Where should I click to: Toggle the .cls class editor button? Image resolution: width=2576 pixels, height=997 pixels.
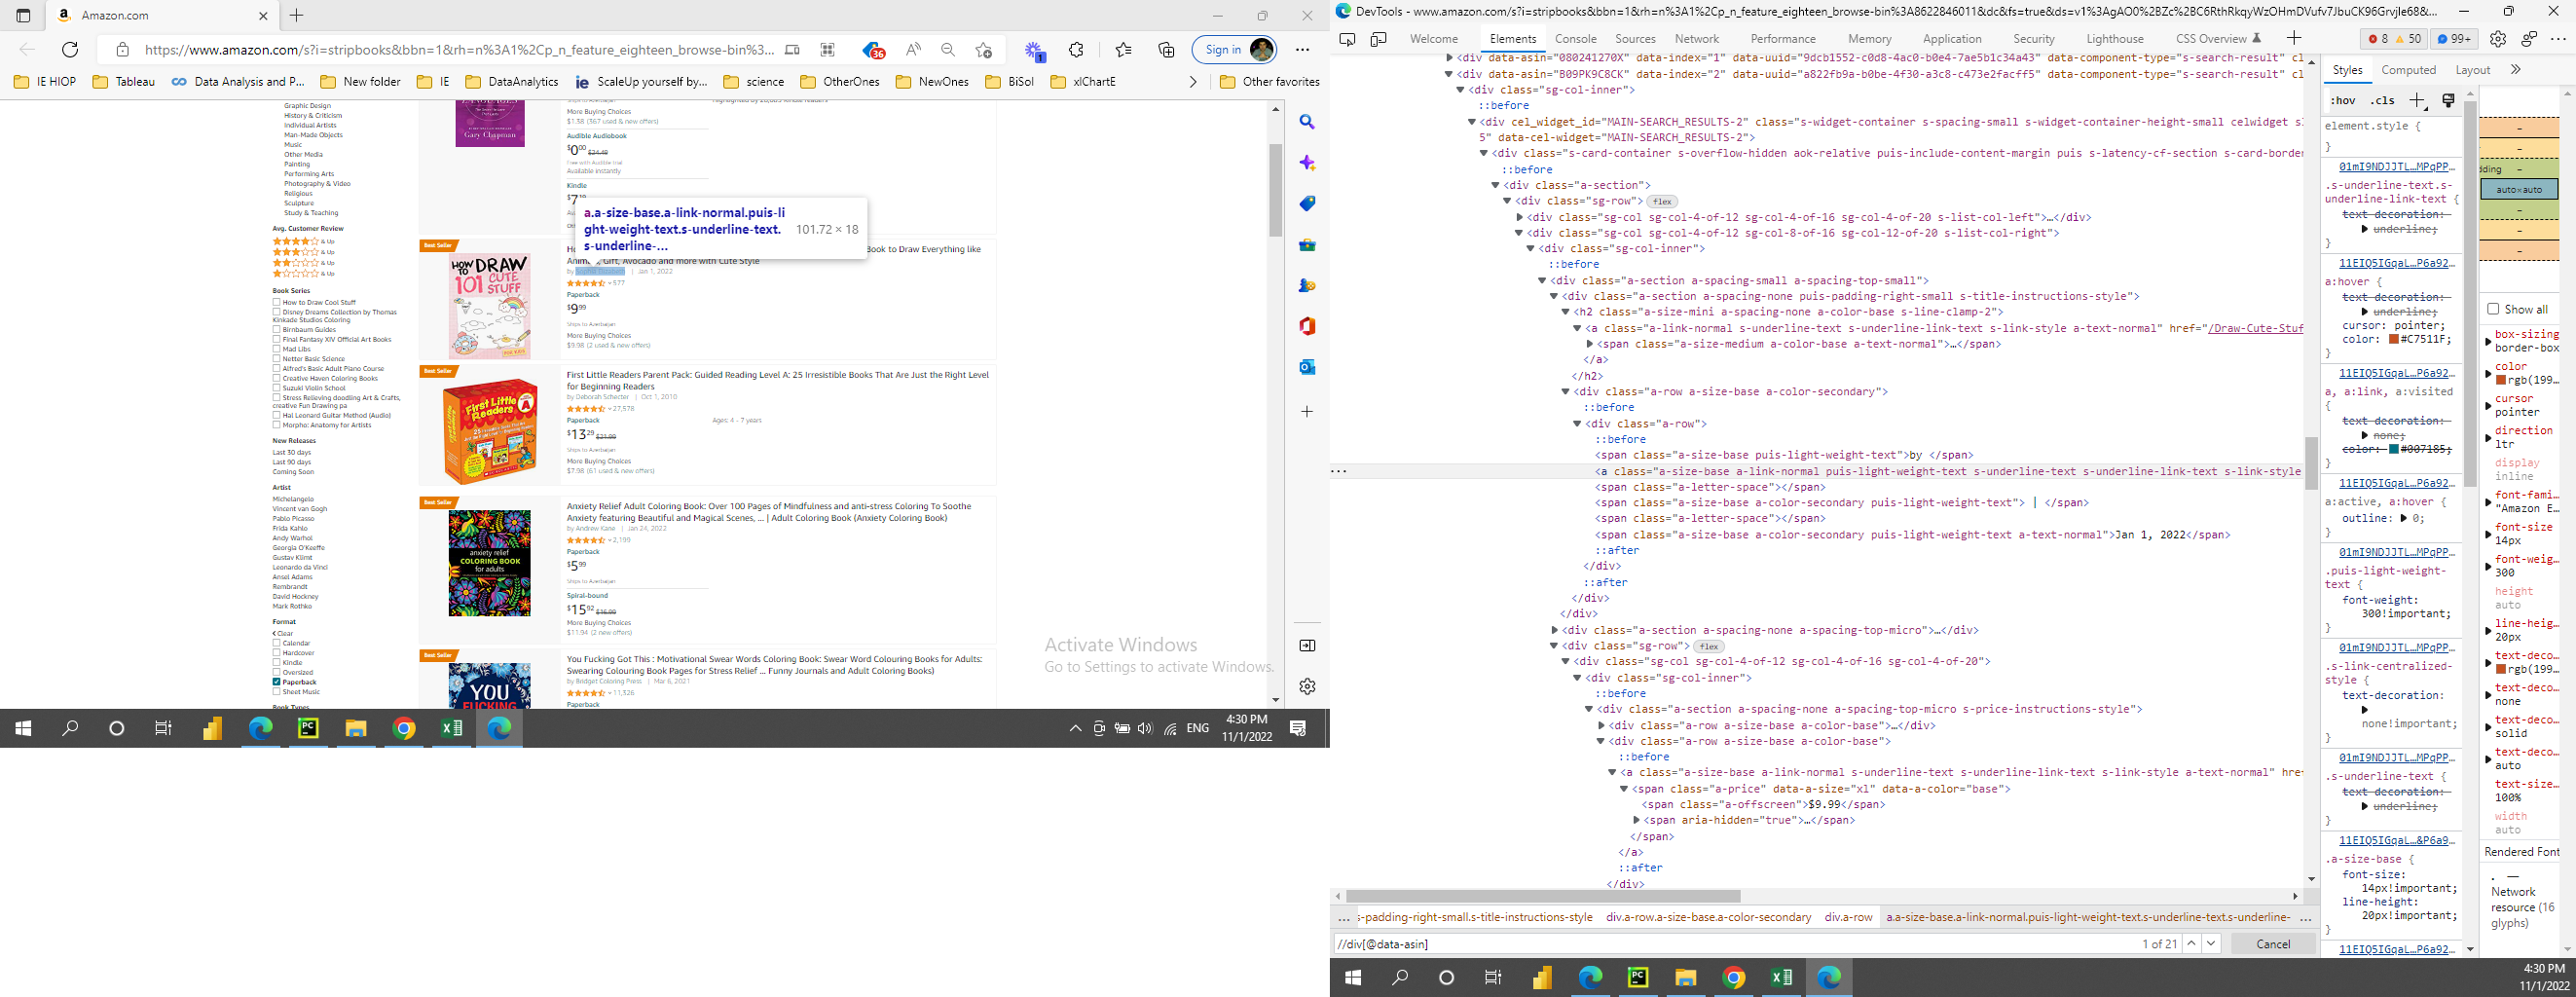tap(2383, 100)
